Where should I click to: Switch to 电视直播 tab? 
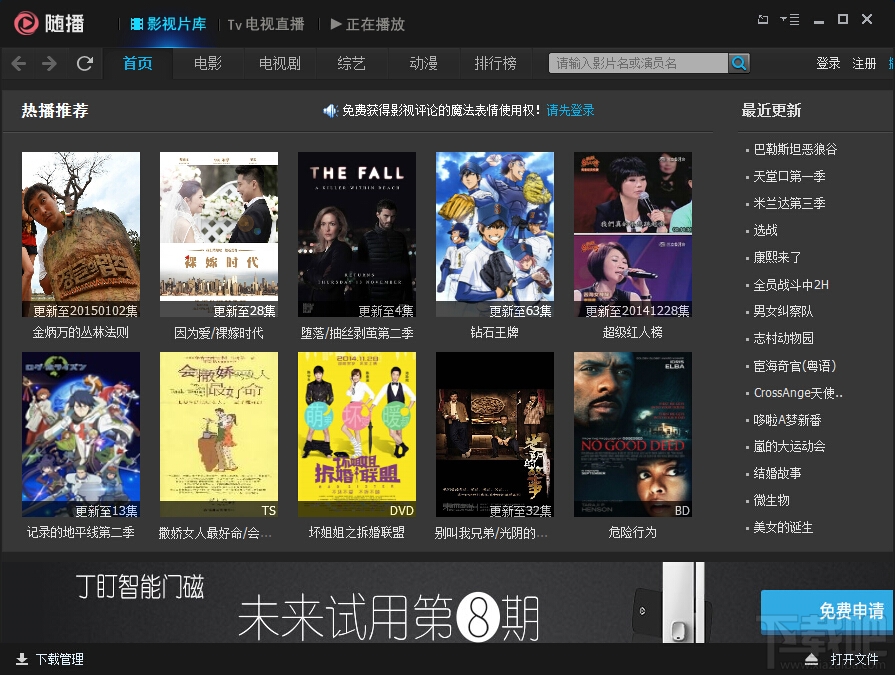point(266,24)
